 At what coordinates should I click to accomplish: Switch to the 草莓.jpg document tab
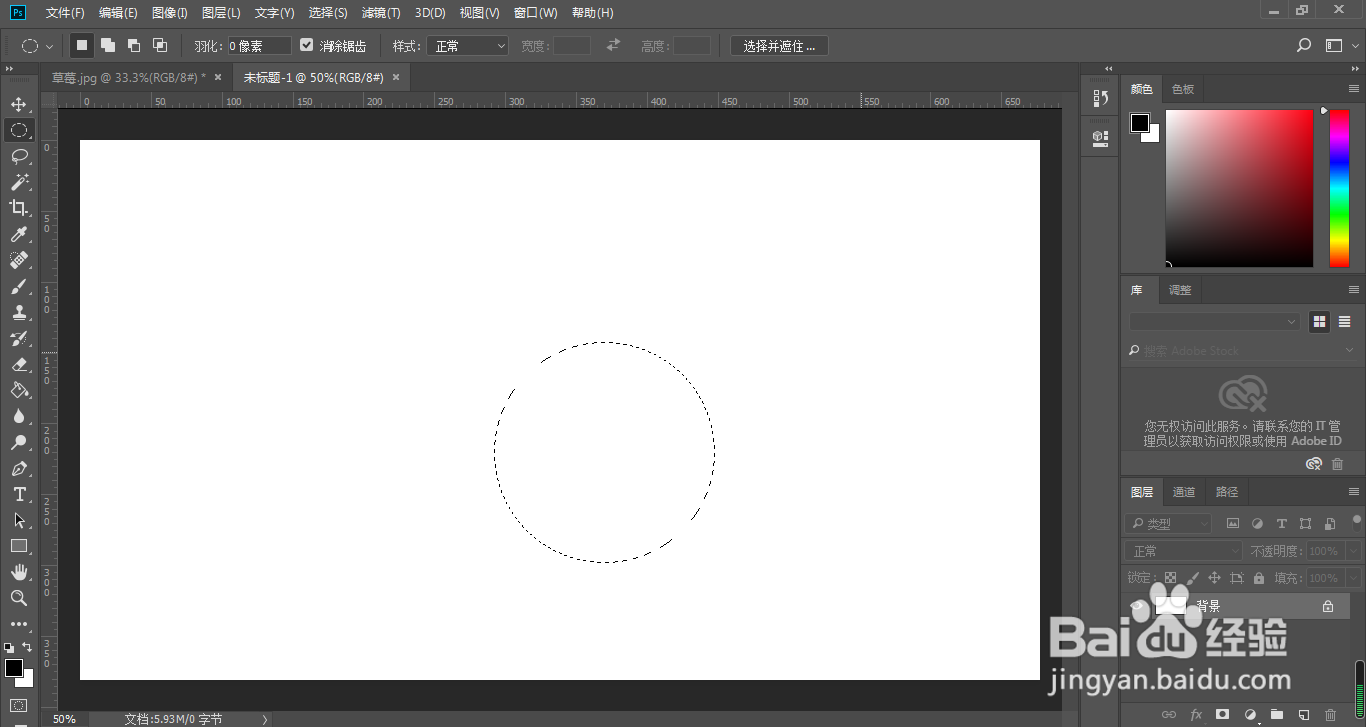click(129, 77)
